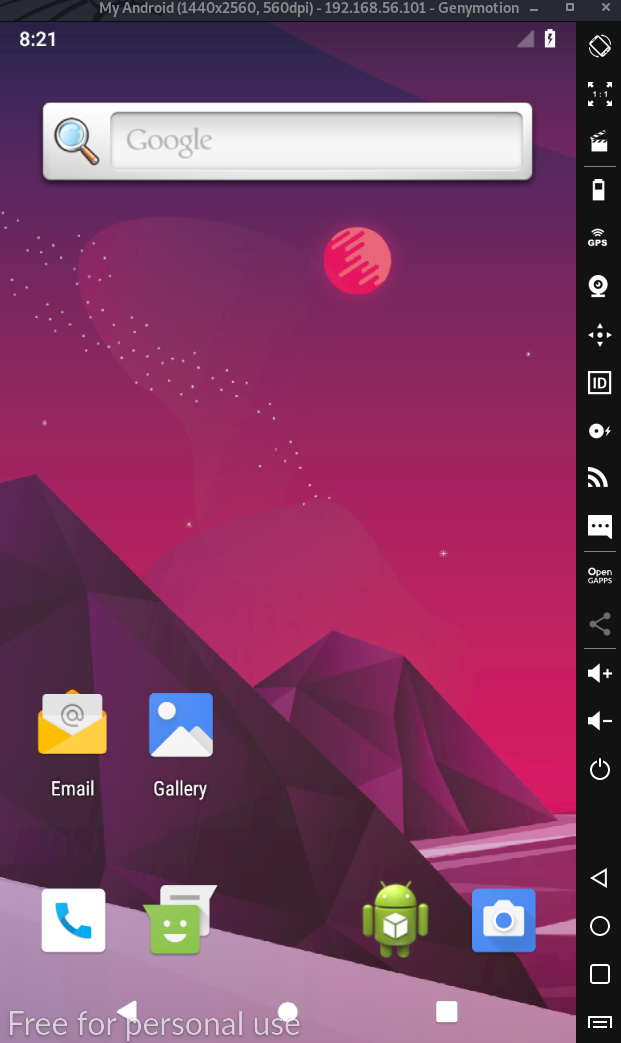Click Genymotion sidebar recent apps square
621x1043 pixels.
[600, 974]
